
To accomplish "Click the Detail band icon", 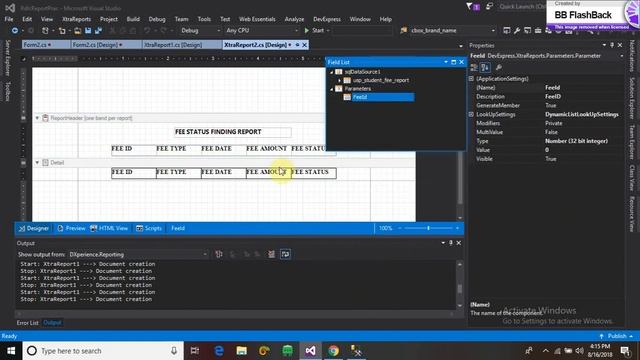I will point(45,162).
